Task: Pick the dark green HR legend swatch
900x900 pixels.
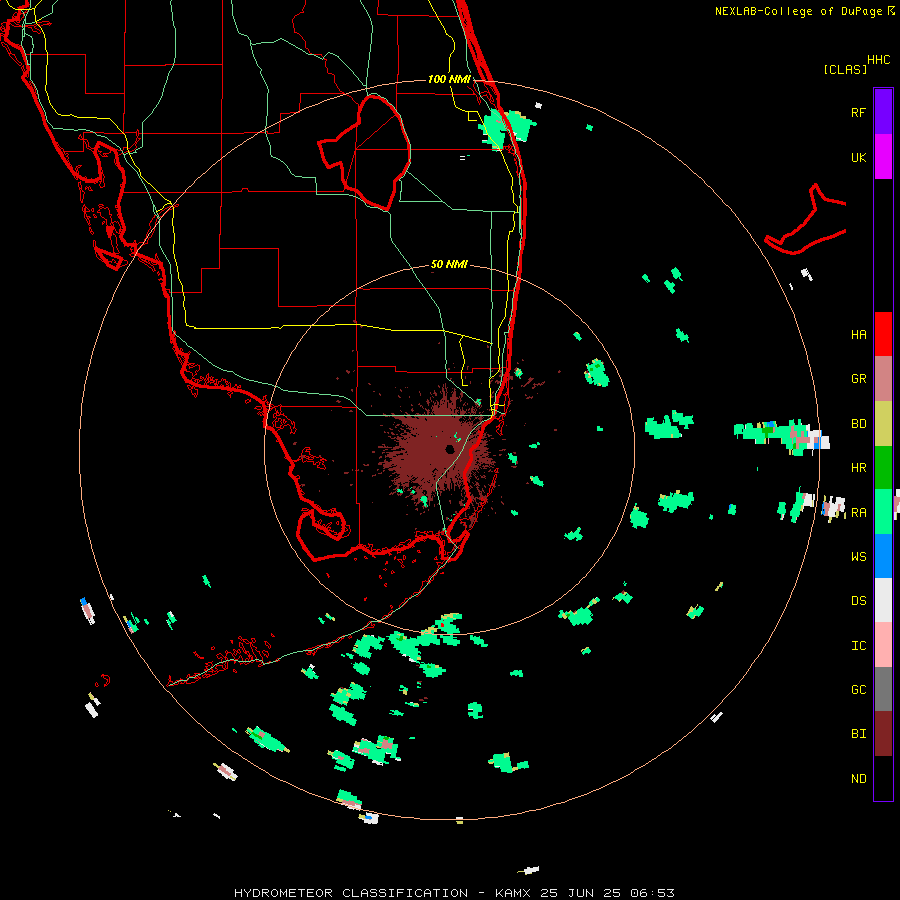Action: click(883, 468)
